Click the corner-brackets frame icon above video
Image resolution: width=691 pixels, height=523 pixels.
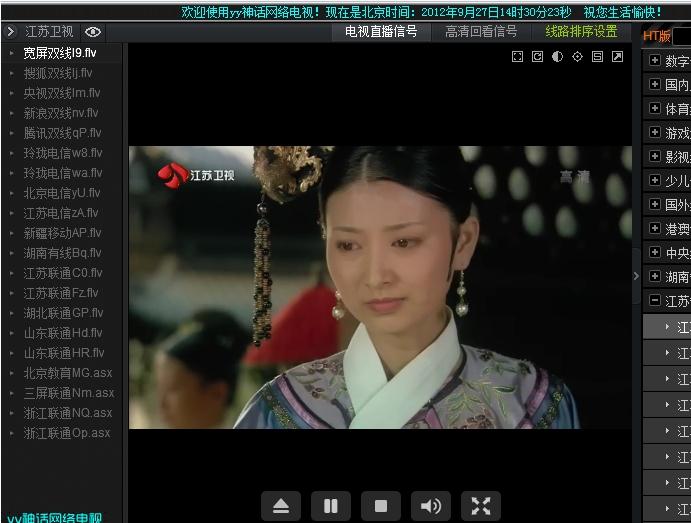click(518, 57)
